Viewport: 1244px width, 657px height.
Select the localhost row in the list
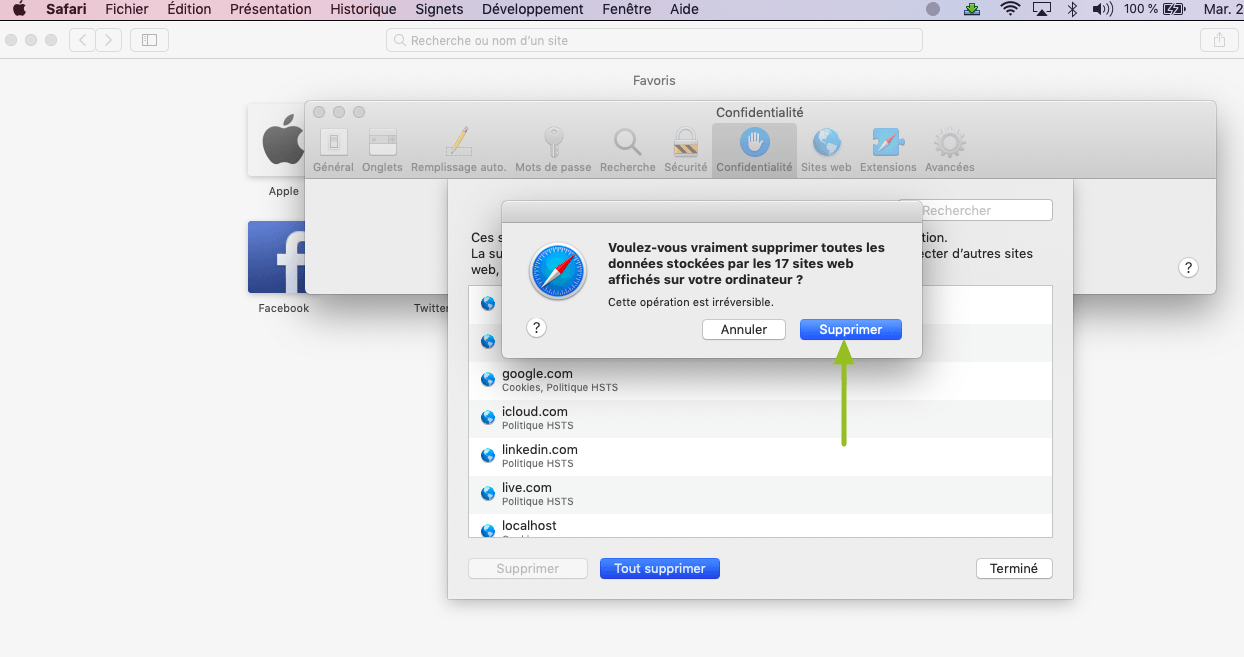760,526
